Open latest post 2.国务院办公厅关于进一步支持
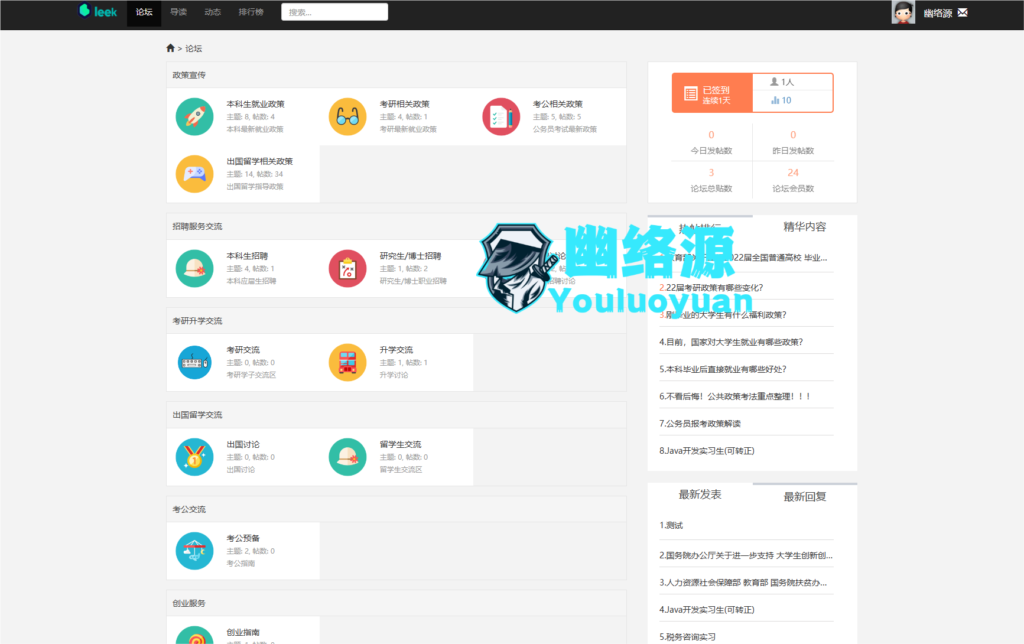 tap(746, 555)
